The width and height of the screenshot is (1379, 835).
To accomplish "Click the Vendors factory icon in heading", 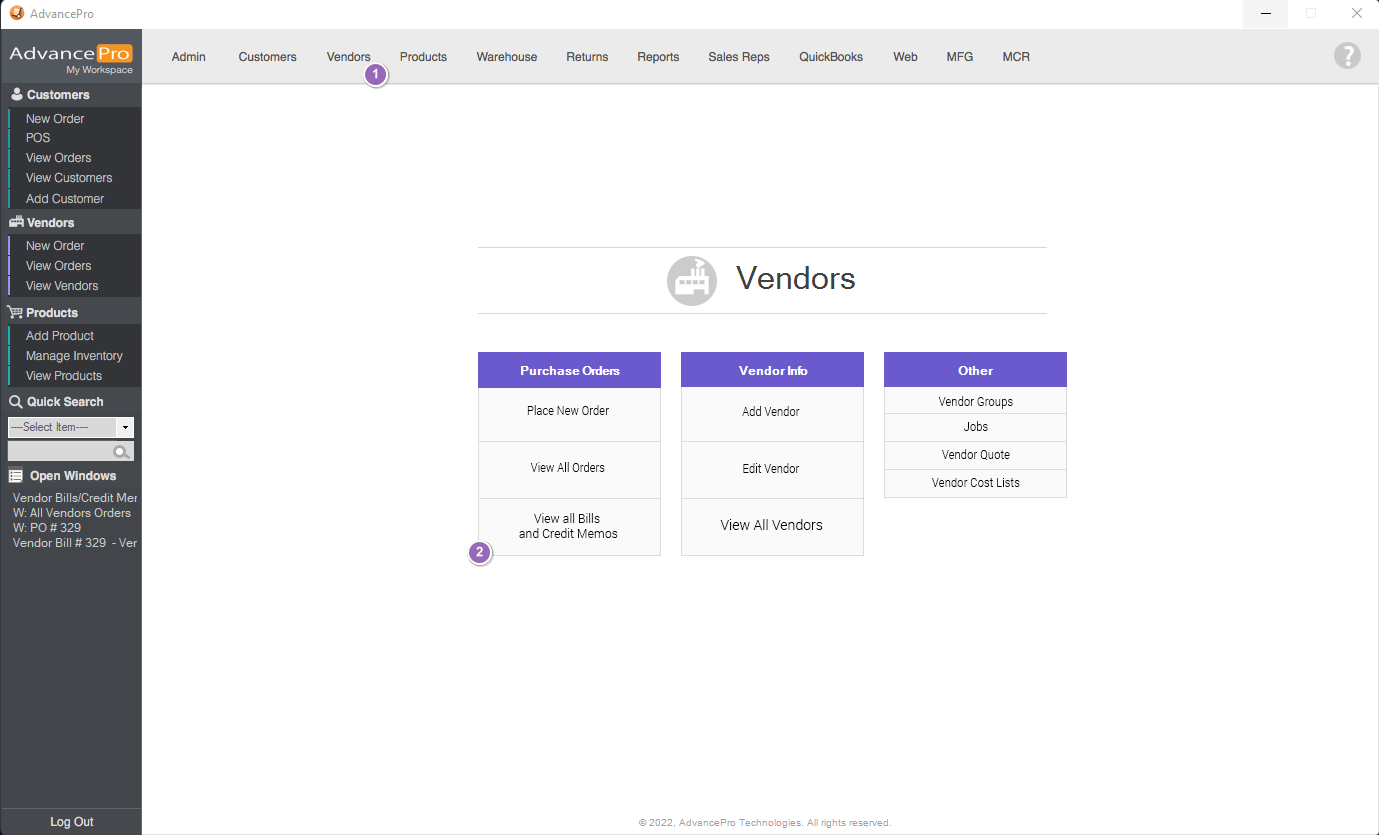I will (x=692, y=280).
